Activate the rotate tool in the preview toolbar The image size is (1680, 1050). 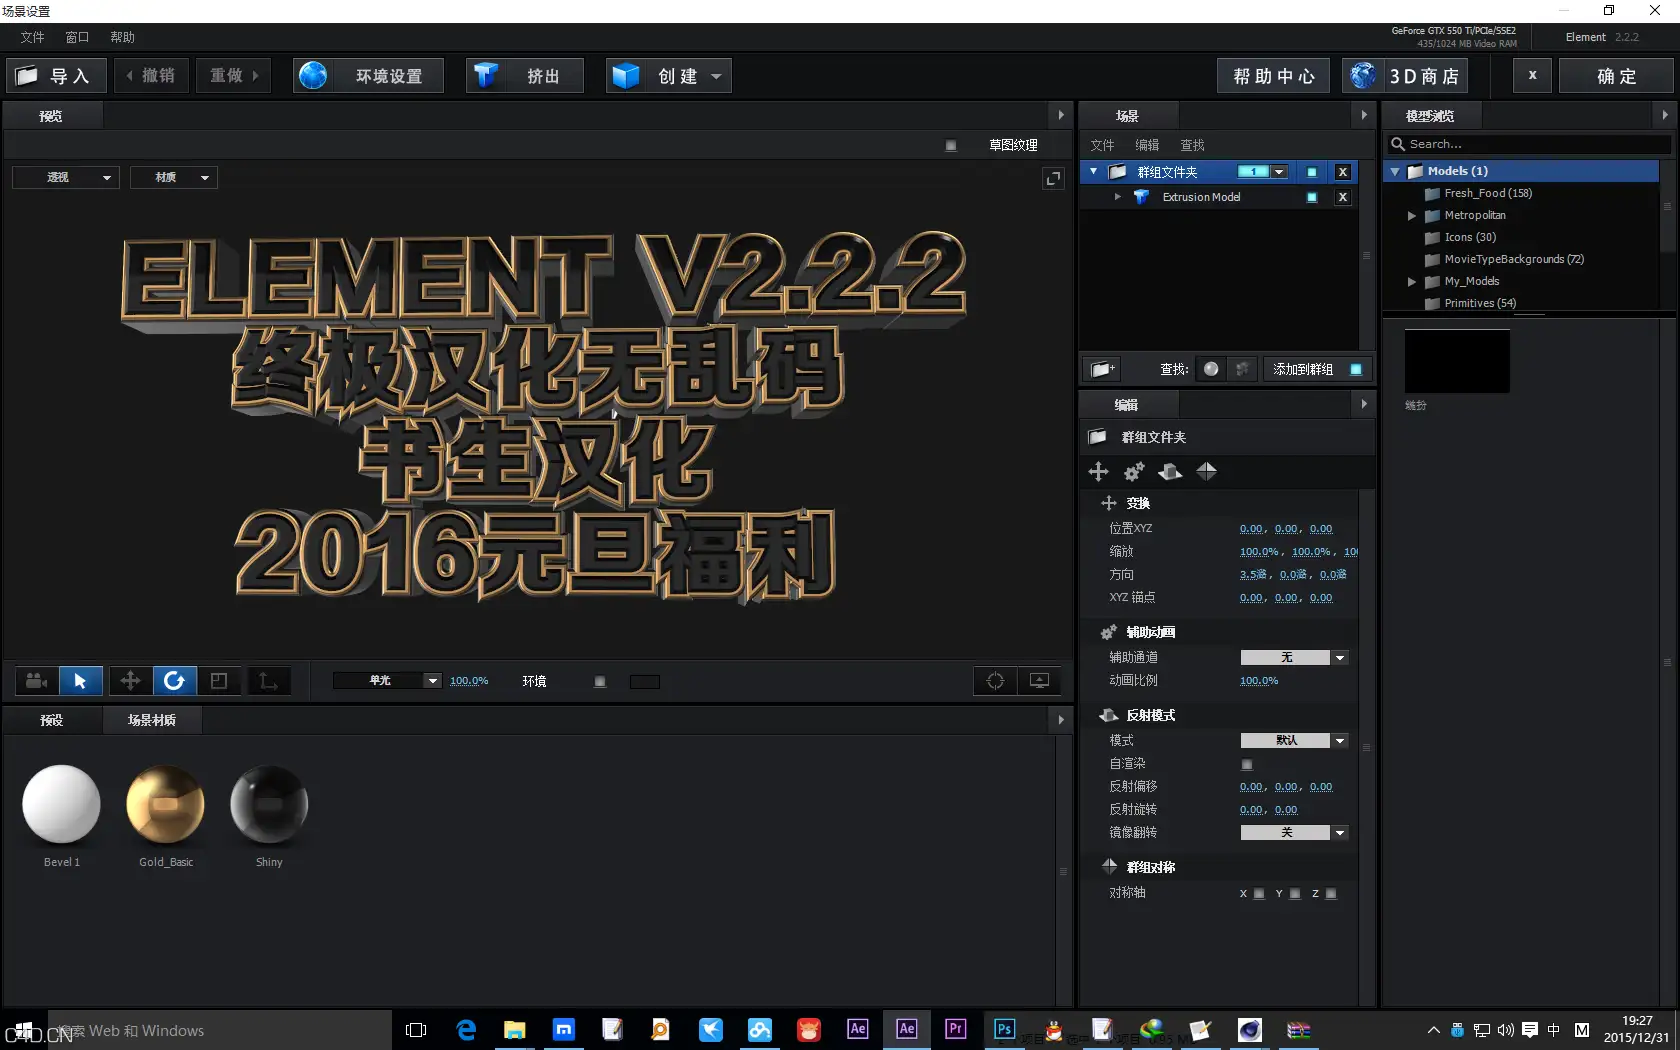(174, 681)
